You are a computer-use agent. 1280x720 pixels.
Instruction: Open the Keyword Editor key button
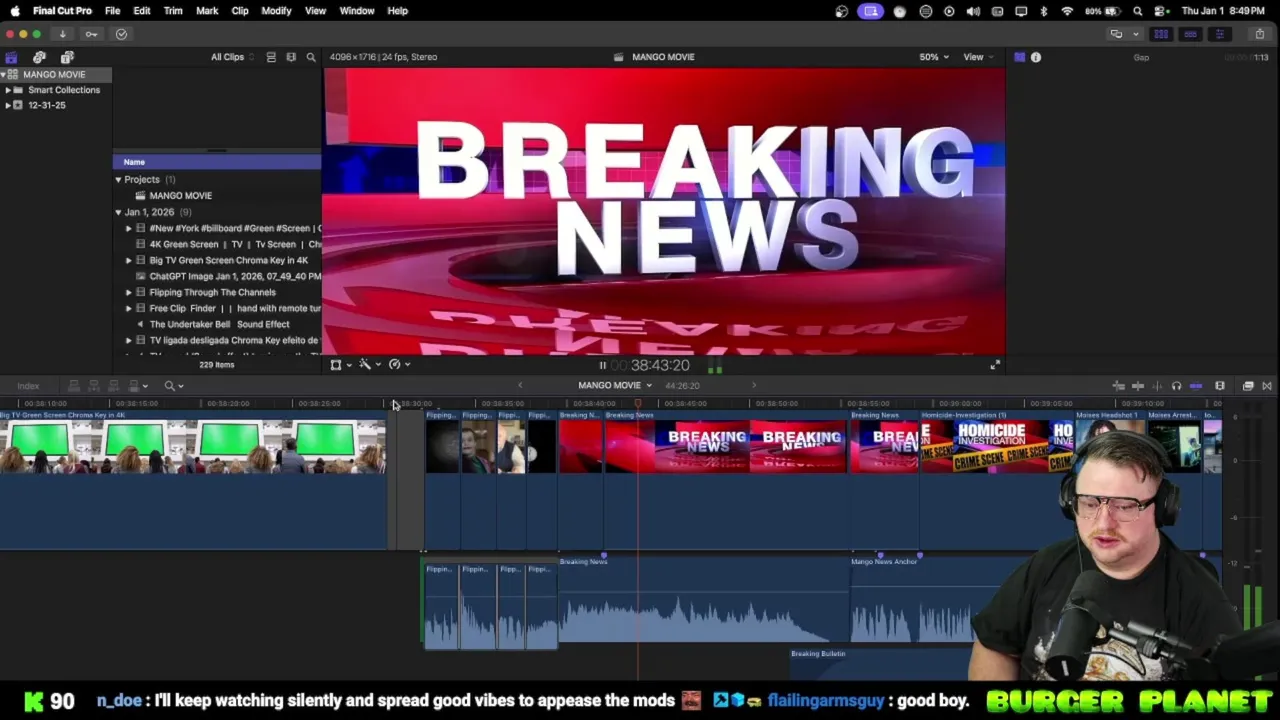(x=91, y=34)
